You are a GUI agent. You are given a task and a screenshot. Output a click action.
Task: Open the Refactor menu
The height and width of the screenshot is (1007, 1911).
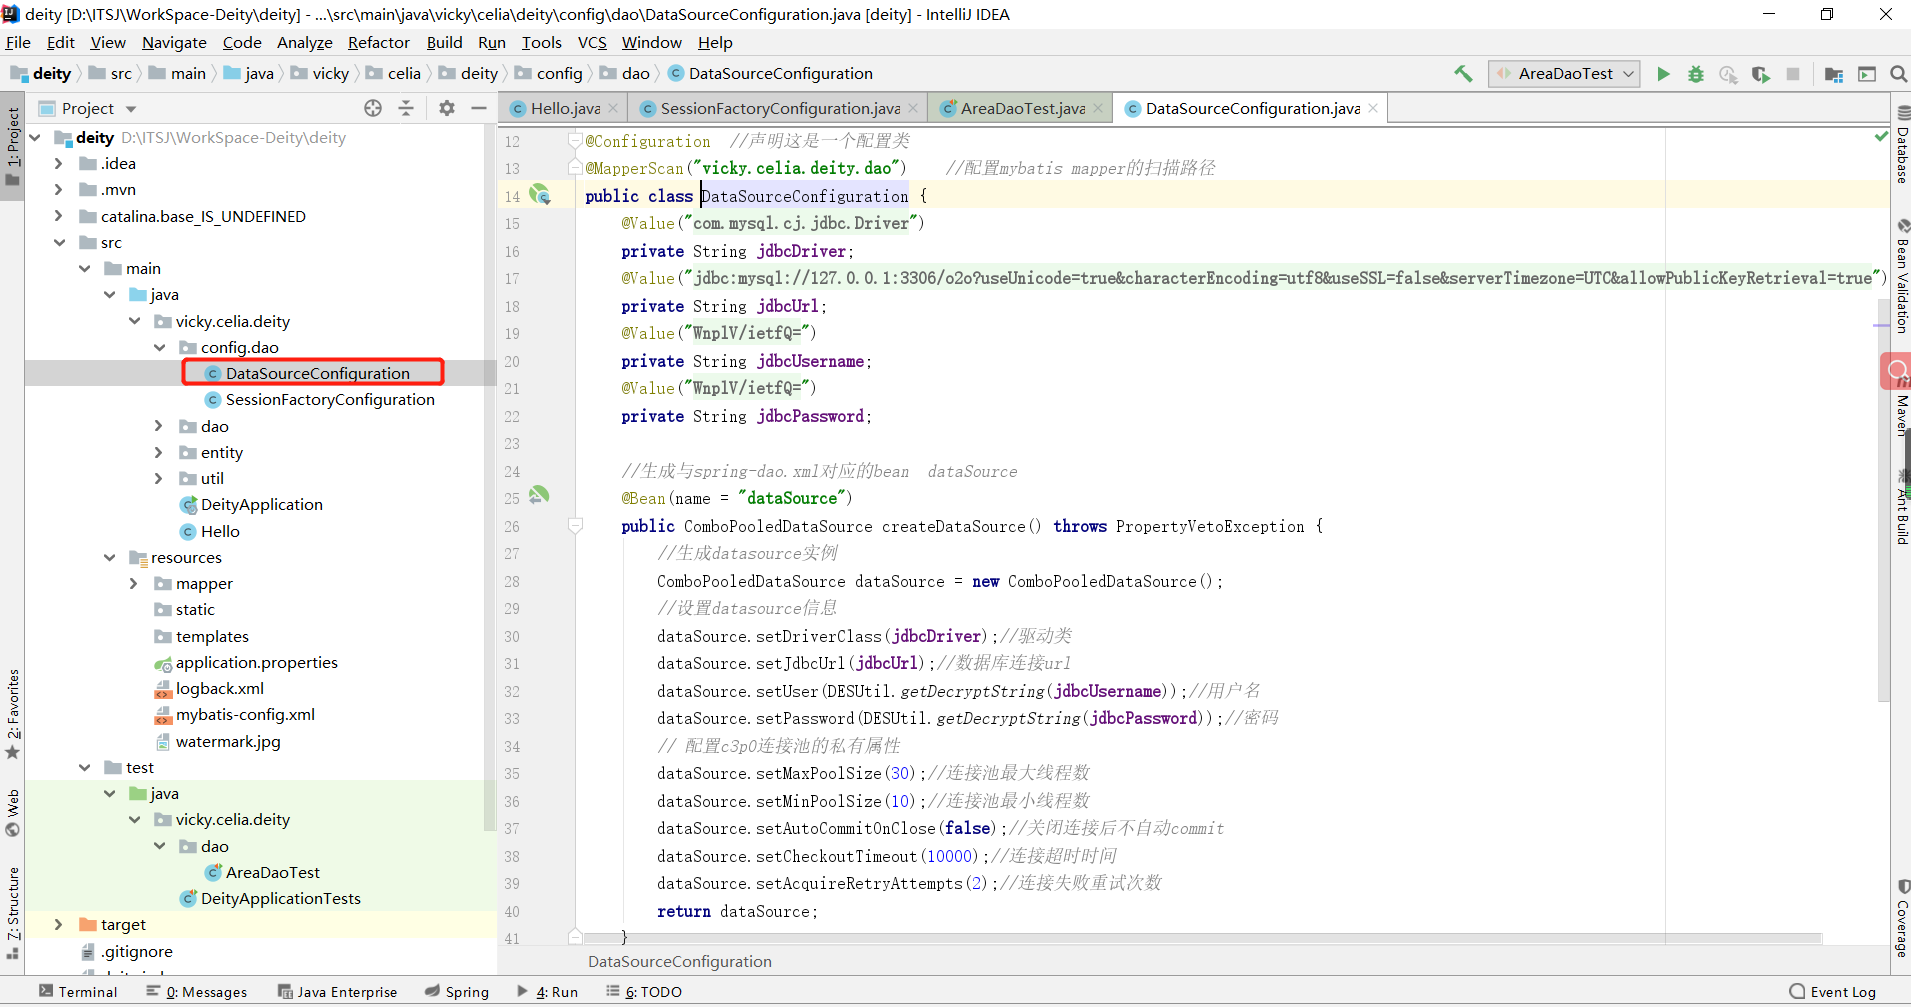(x=378, y=42)
